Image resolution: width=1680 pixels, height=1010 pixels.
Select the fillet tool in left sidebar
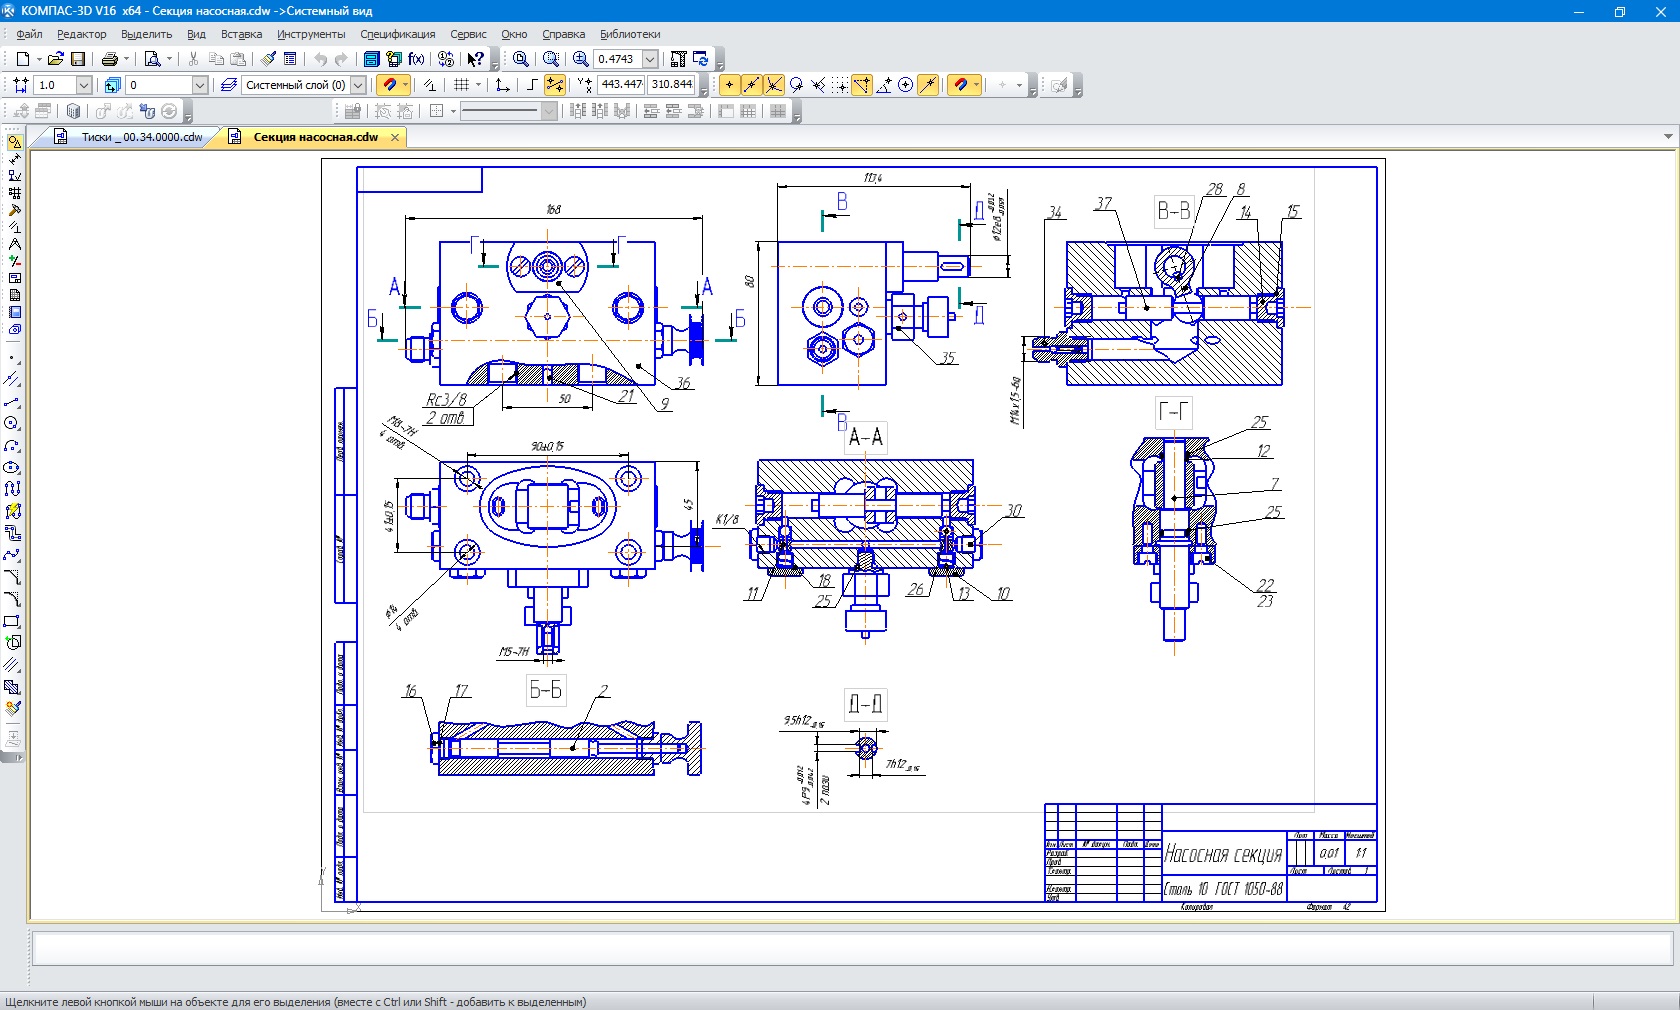point(12,599)
